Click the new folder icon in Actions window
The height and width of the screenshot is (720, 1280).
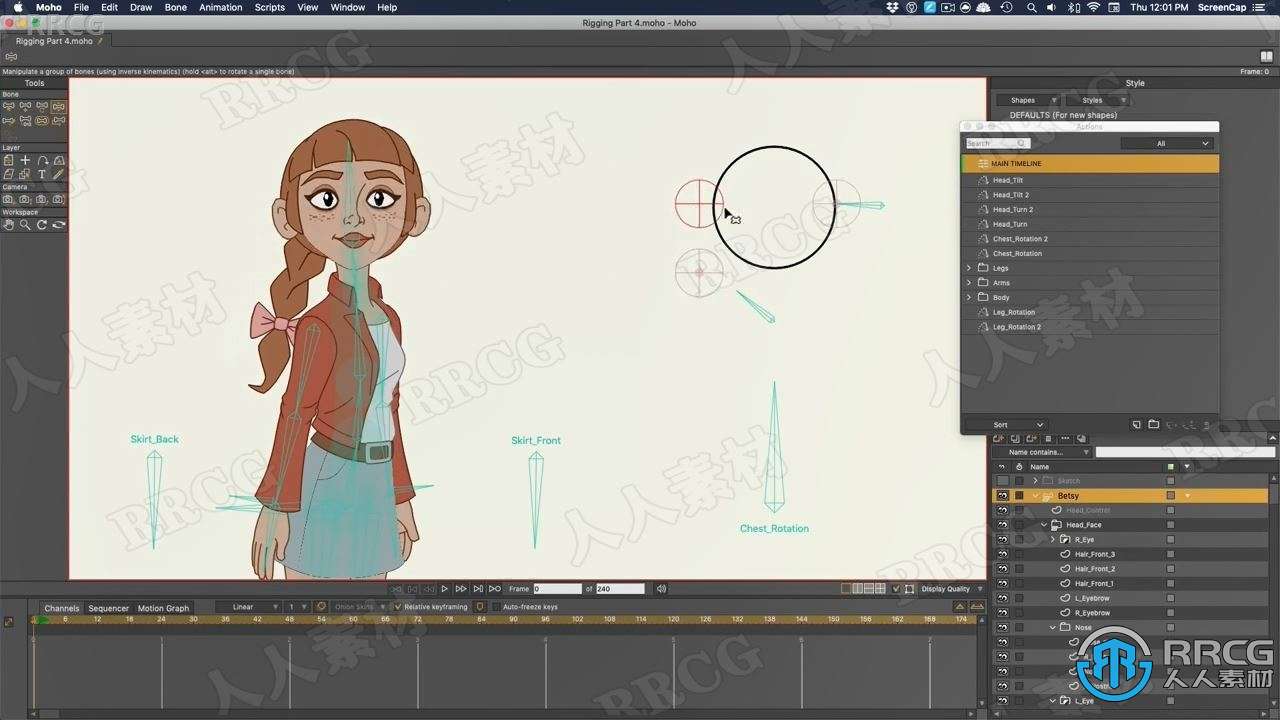click(1153, 425)
